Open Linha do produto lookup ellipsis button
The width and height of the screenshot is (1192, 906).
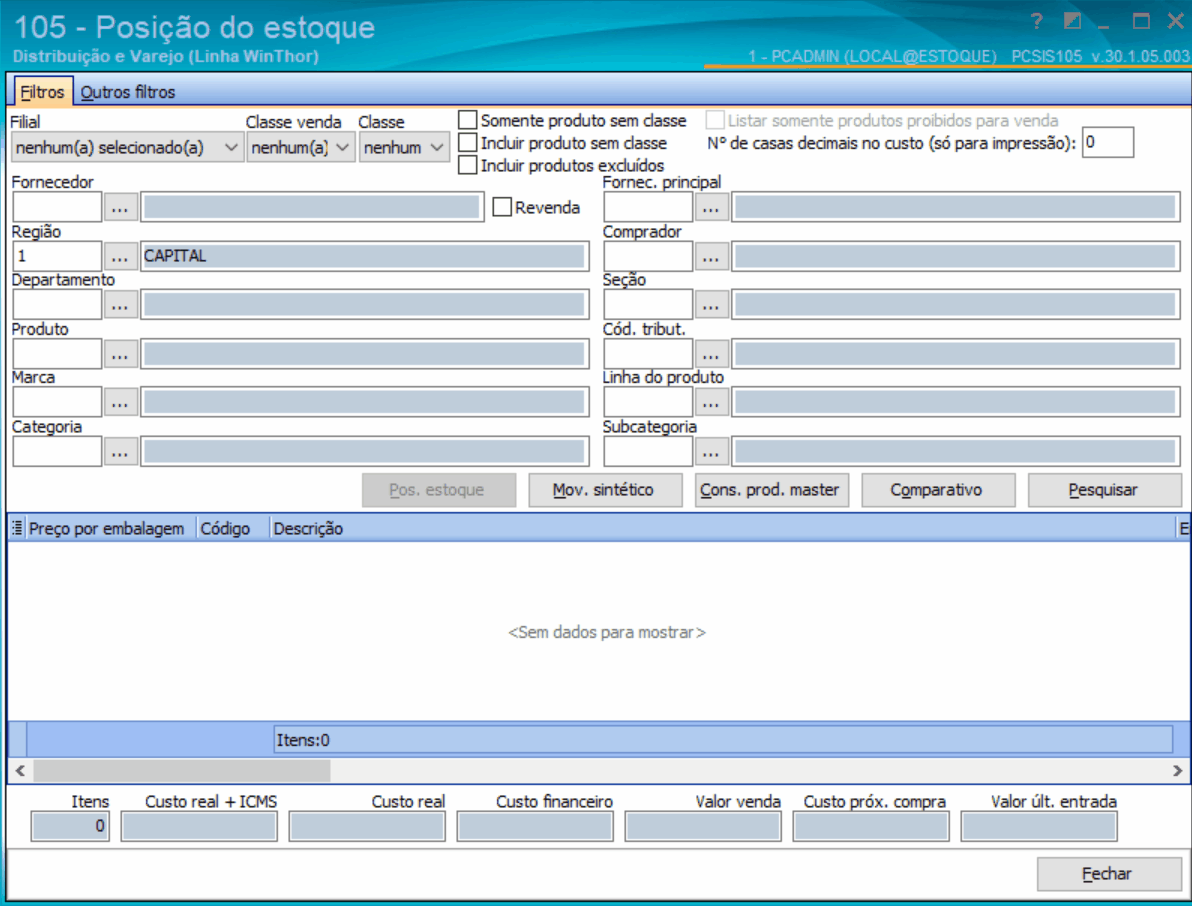click(x=711, y=402)
